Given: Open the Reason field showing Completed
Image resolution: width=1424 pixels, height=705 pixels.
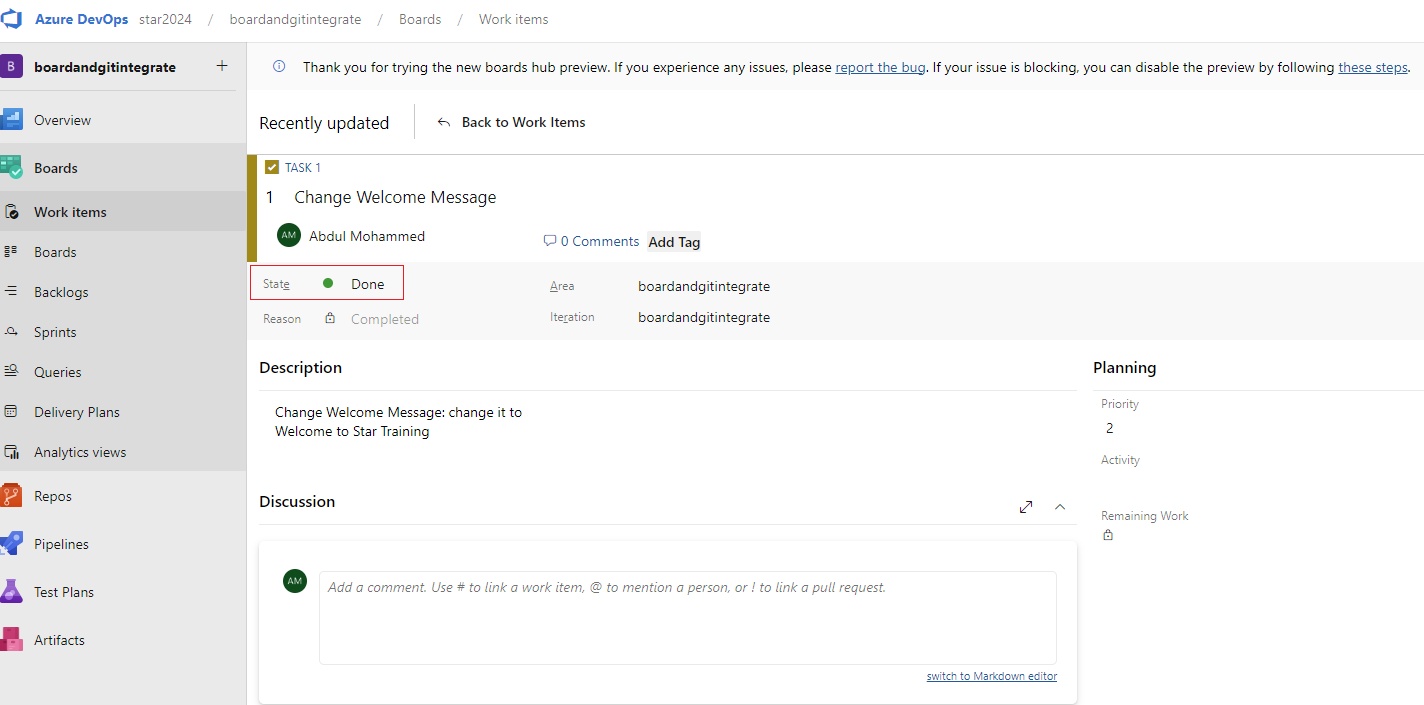Looking at the screenshot, I should click(x=385, y=319).
